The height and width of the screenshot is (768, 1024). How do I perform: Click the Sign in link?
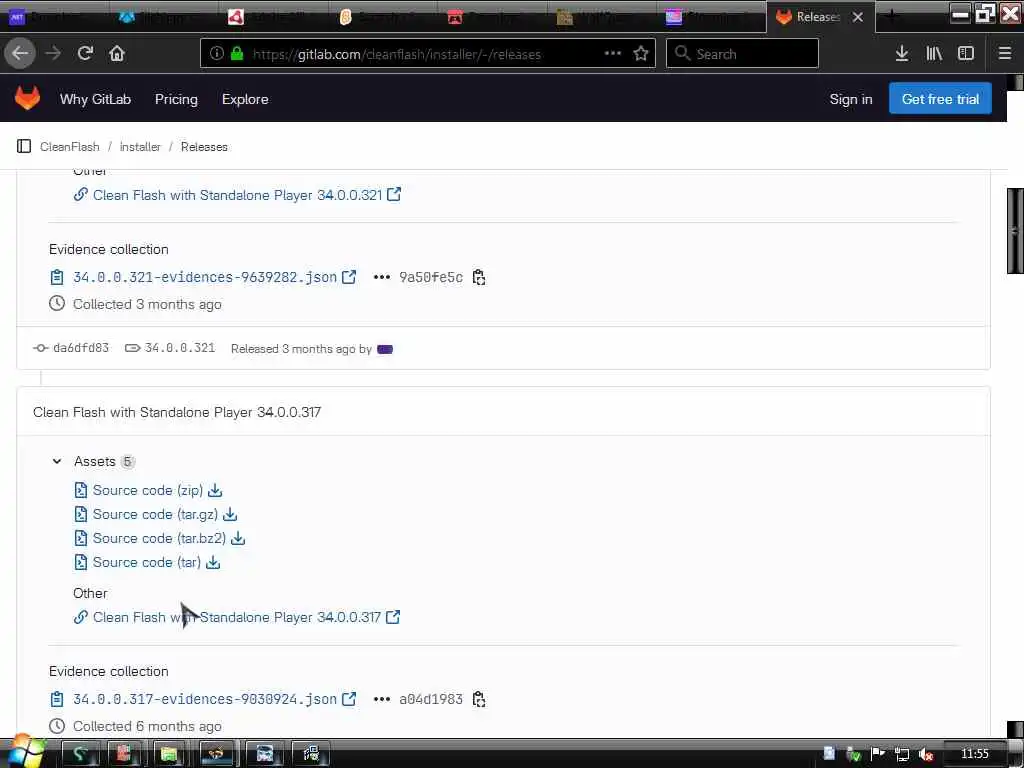[x=850, y=99]
